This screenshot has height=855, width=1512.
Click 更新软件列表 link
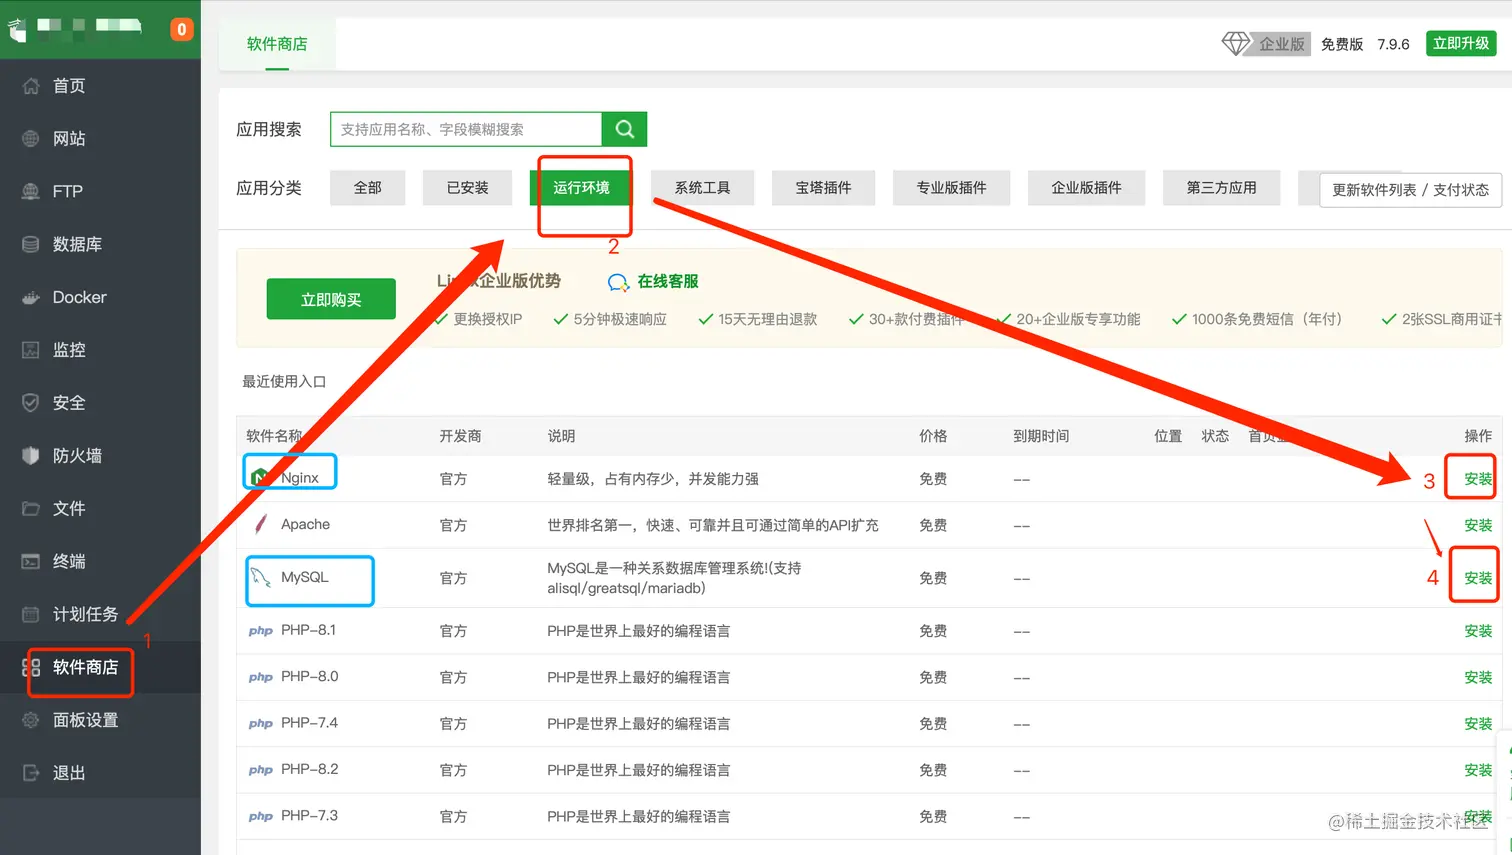(1374, 190)
